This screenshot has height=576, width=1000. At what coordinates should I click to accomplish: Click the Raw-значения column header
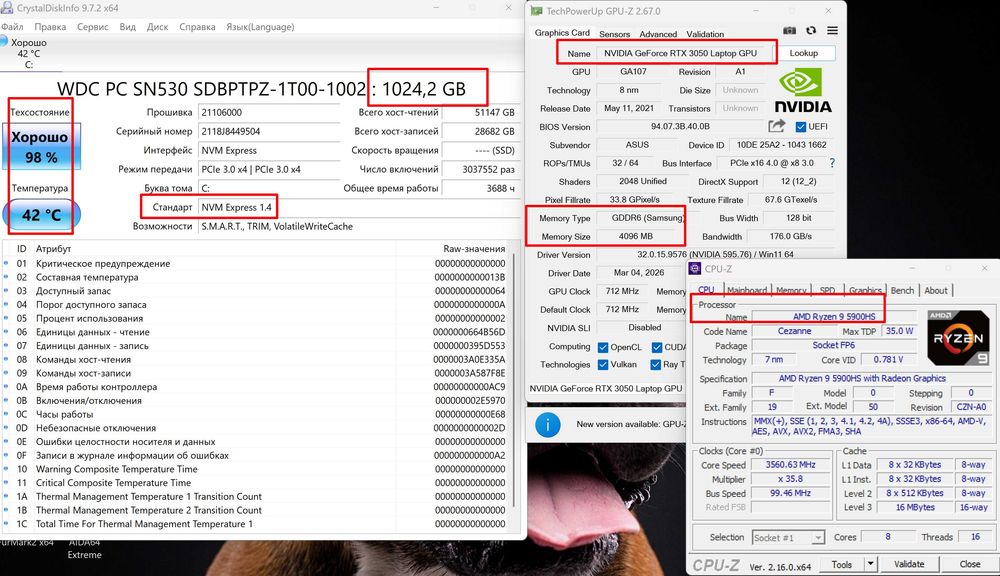coord(474,249)
